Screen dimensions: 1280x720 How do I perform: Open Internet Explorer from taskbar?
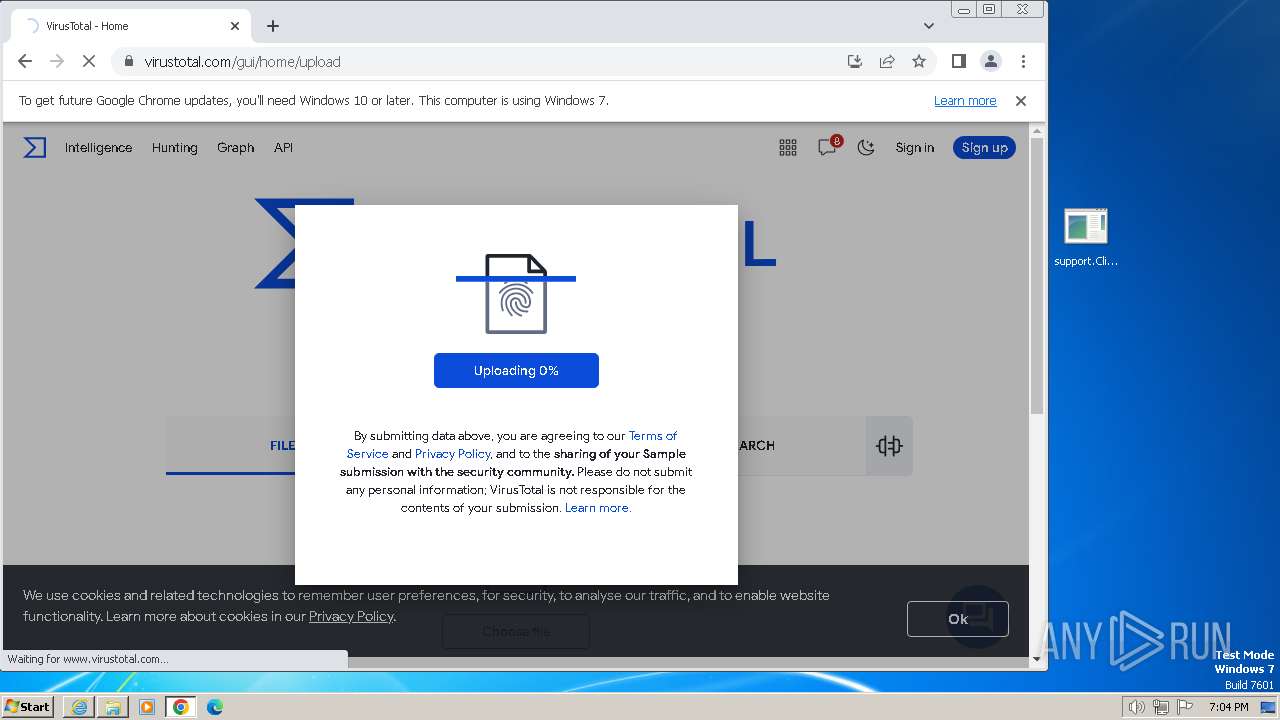click(x=79, y=707)
